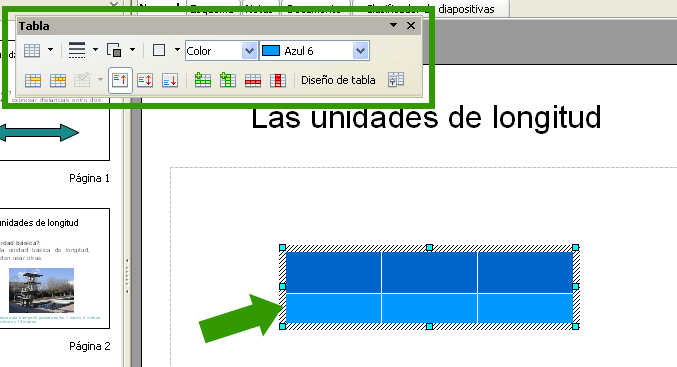Click the Delete column icon
Screen dimensions: 677x367
click(x=278, y=81)
